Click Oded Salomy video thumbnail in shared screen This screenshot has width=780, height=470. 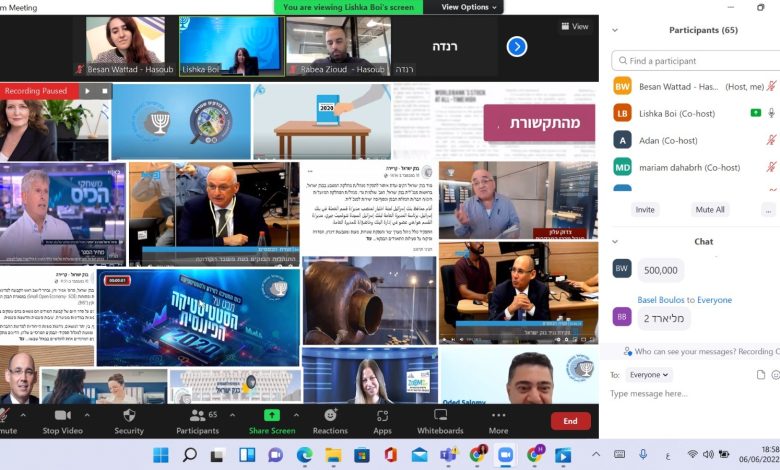click(x=518, y=376)
